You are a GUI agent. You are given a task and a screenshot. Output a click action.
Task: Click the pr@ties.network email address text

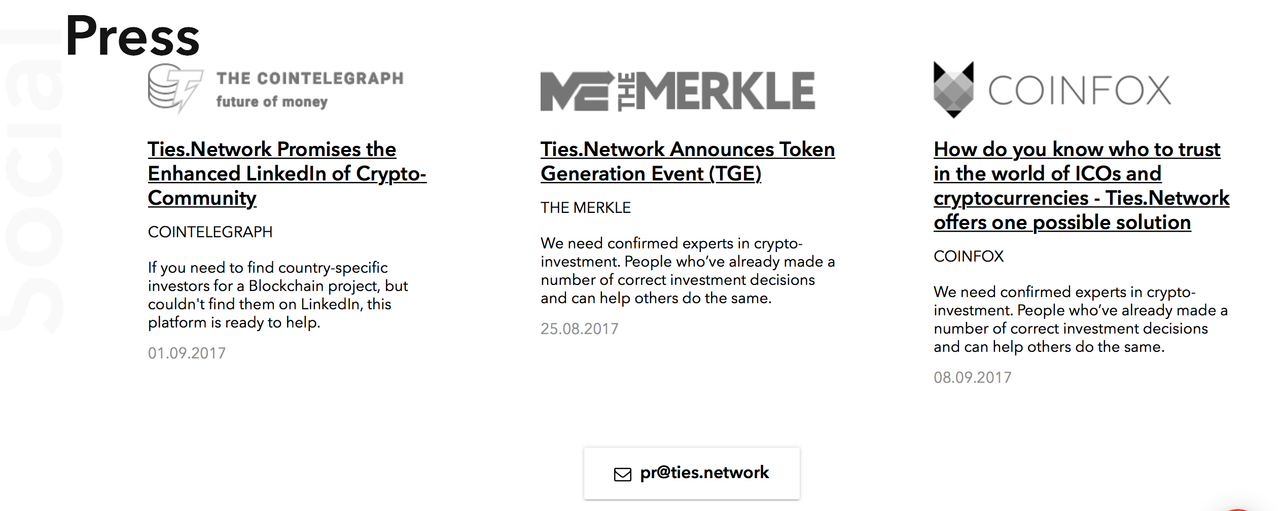[x=704, y=473]
